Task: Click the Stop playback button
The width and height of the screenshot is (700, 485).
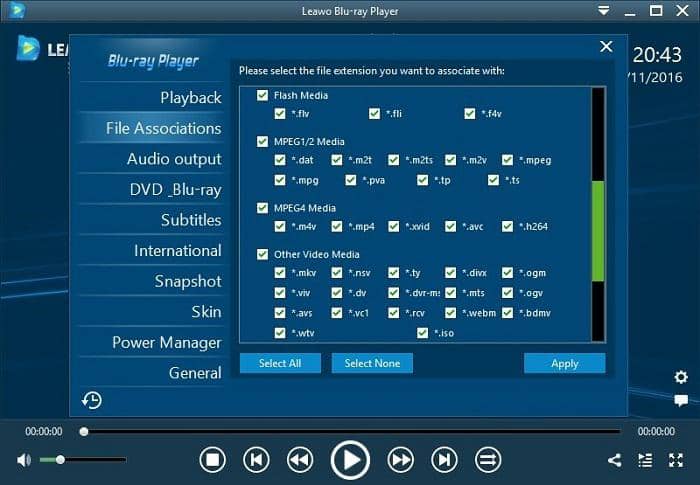Action: pos(212,460)
